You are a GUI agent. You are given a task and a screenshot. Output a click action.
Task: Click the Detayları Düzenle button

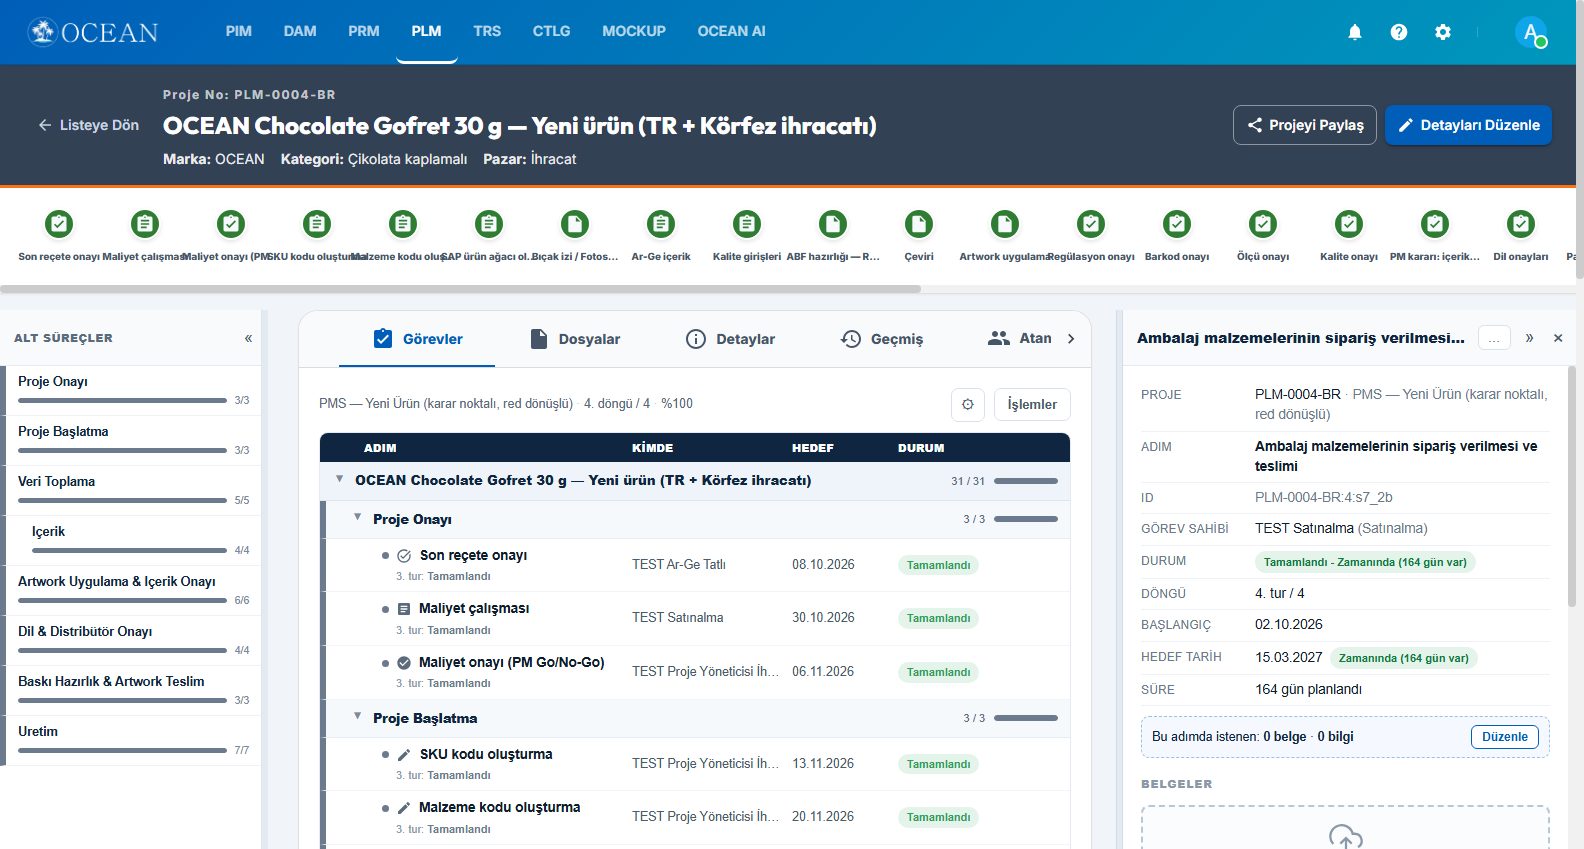click(x=1468, y=125)
